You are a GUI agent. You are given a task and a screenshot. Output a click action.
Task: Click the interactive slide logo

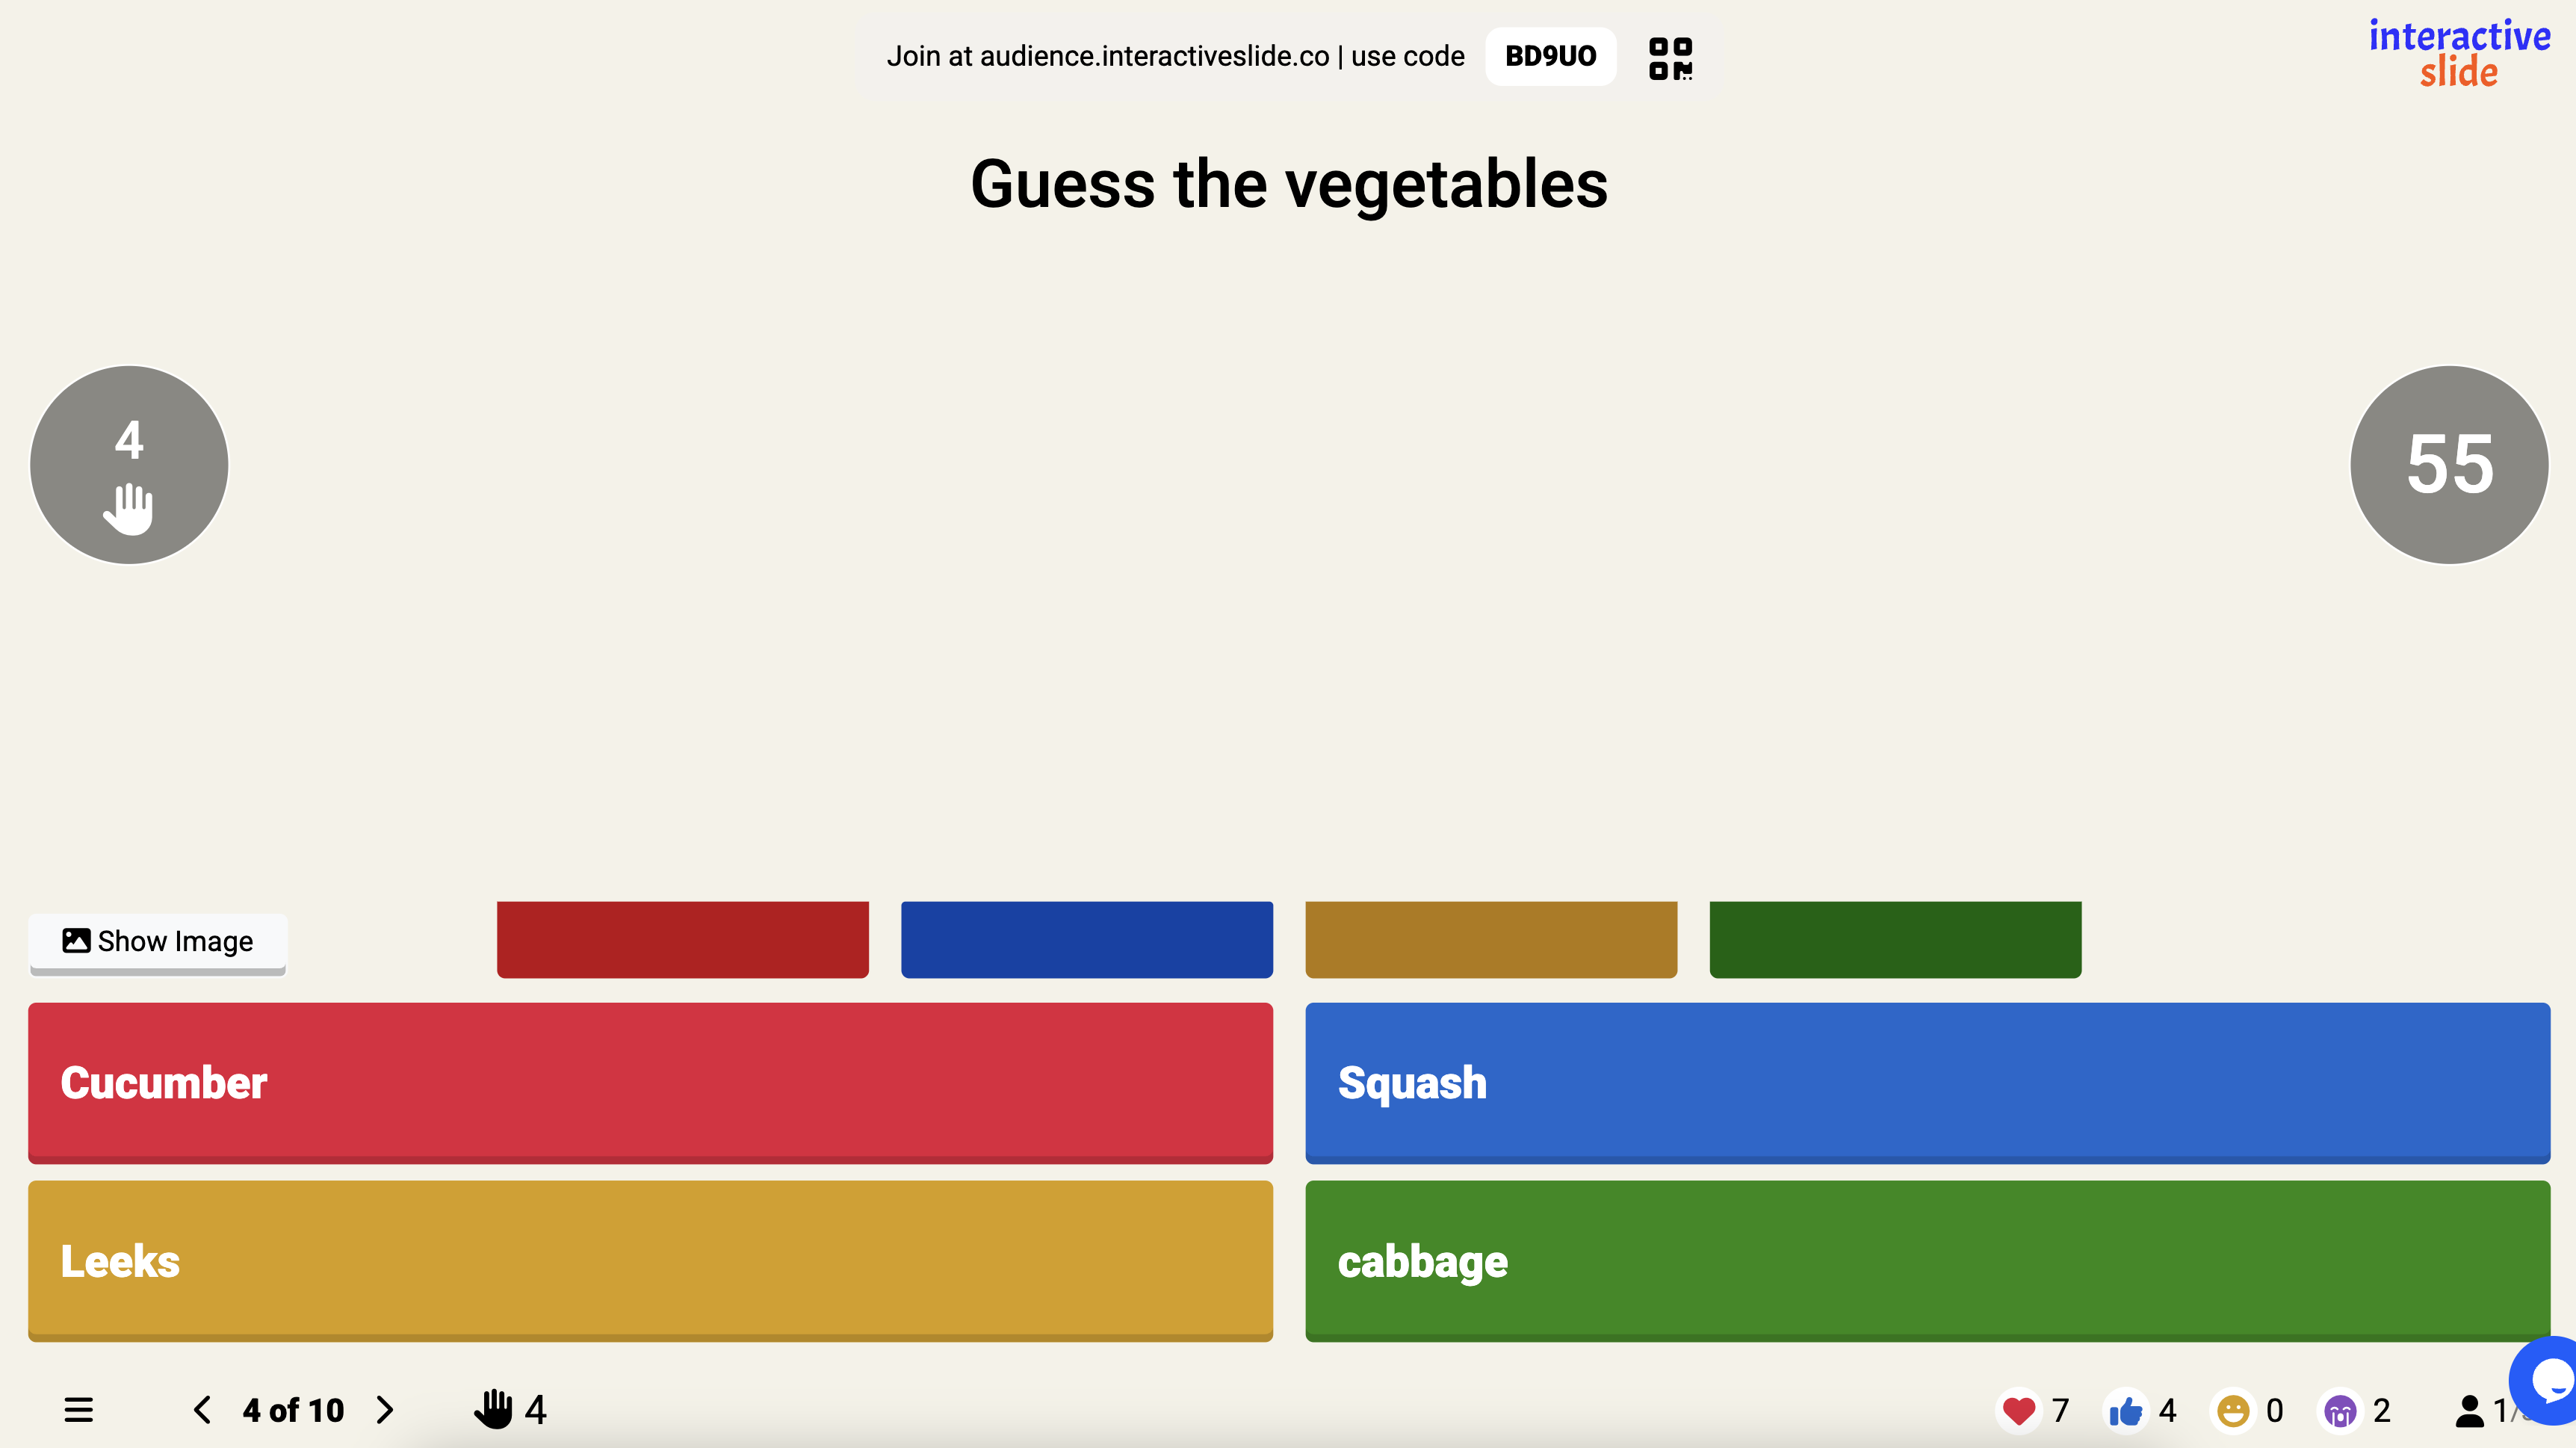click(x=2459, y=54)
